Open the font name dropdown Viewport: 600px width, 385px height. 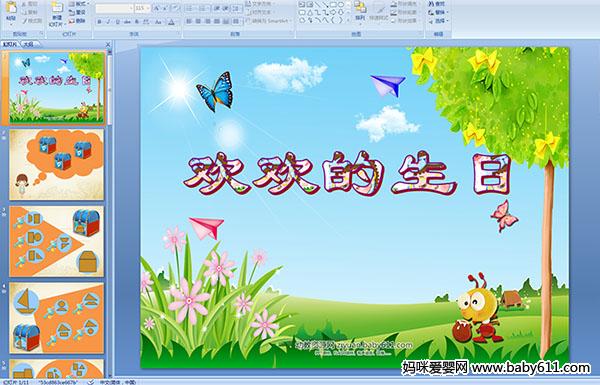(131, 8)
